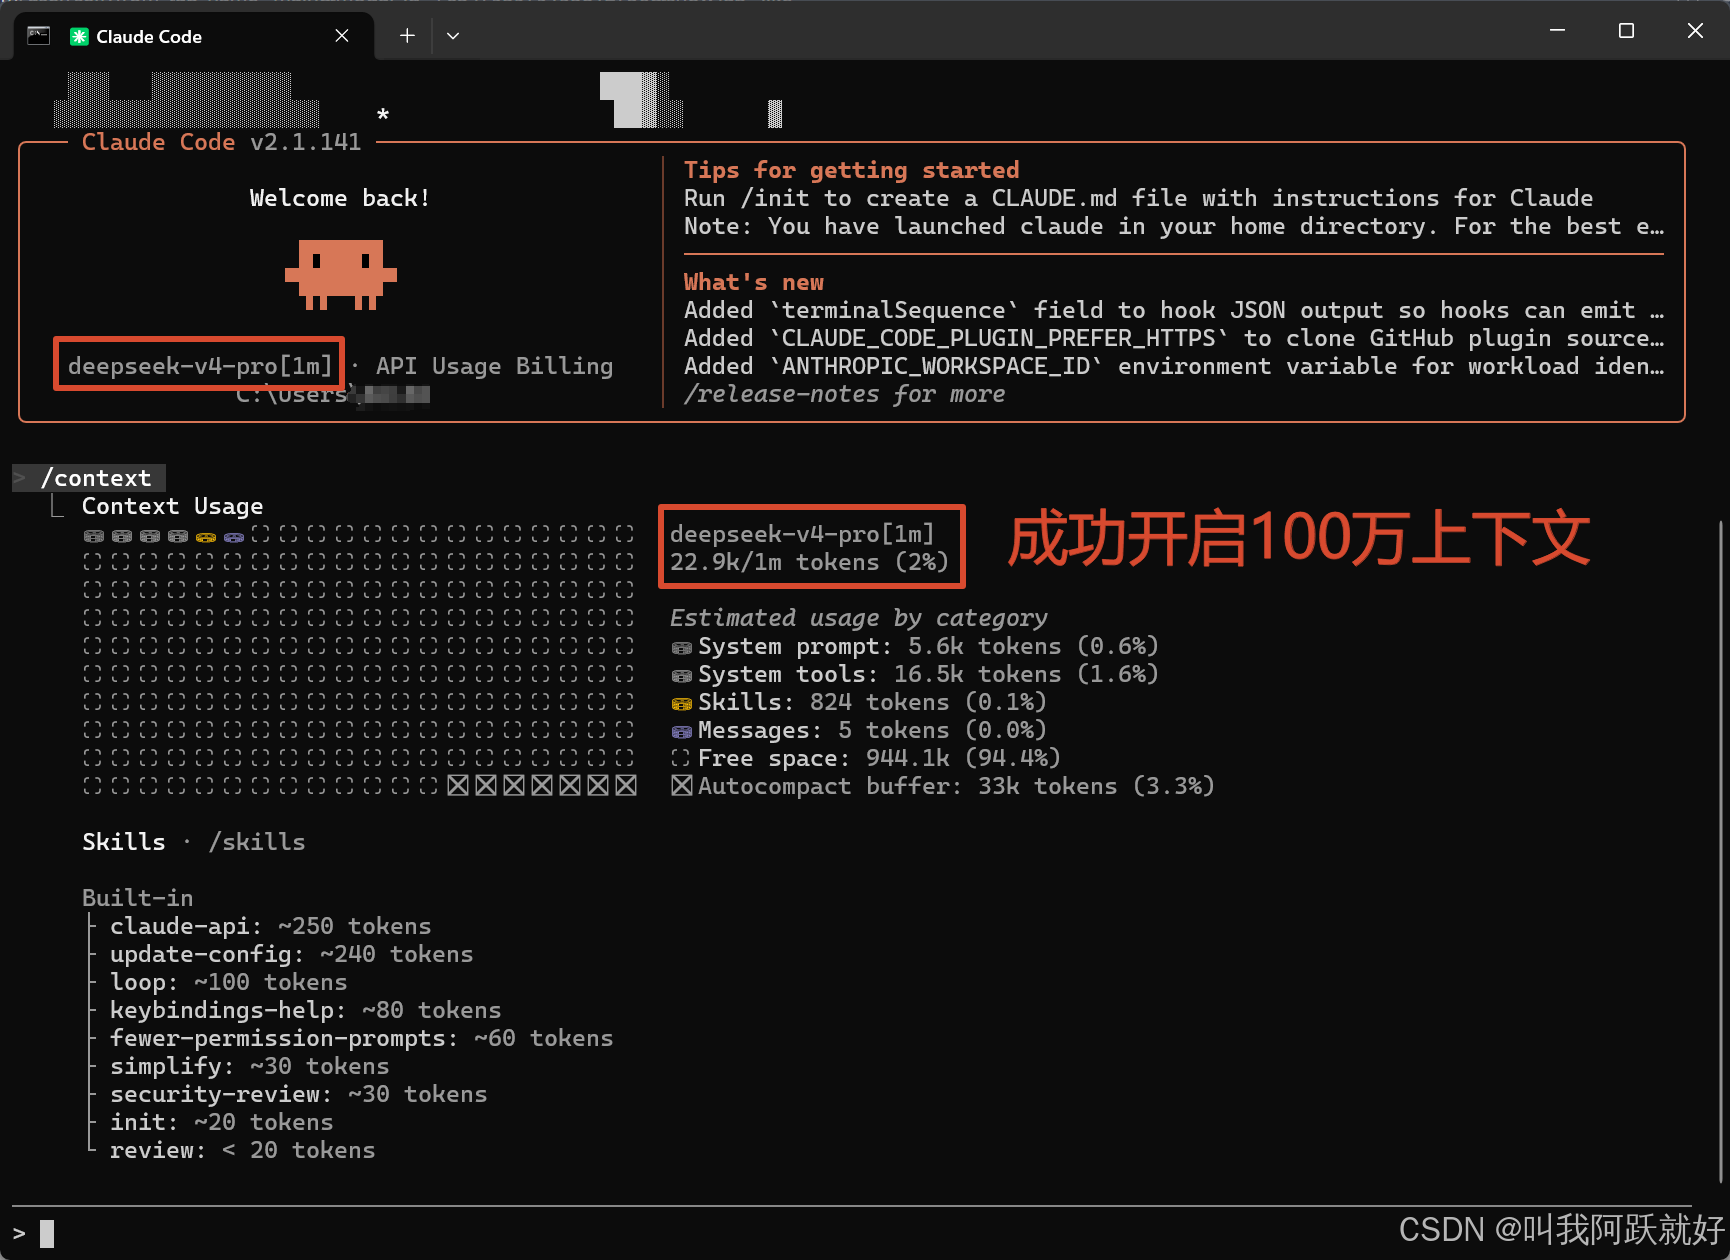The height and width of the screenshot is (1260, 1730).
Task: Click the 'simplify: ~30 tokens' row
Action: pos(250,1066)
